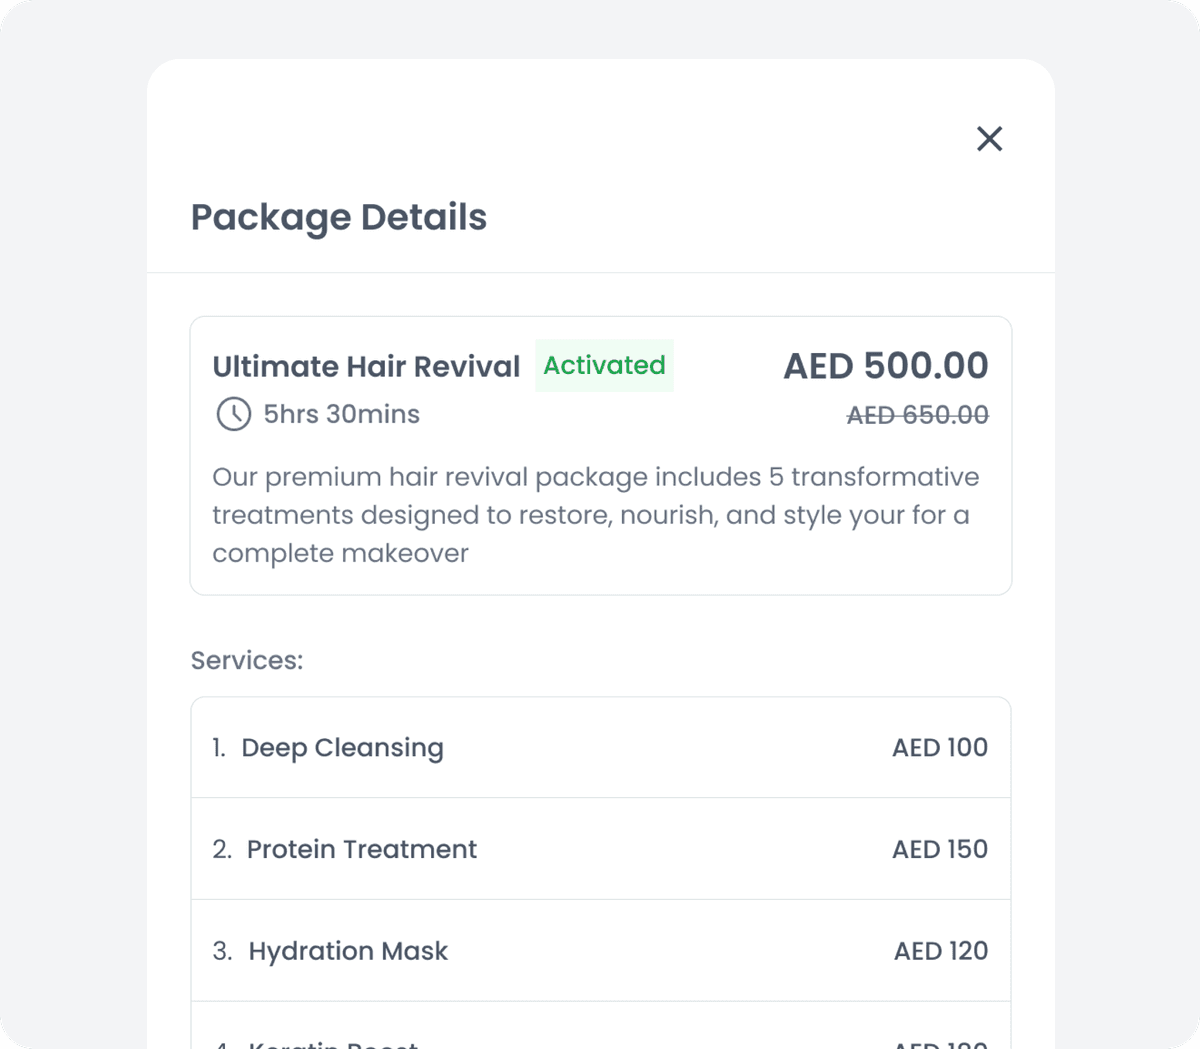Click the strikethrough AED 650.00 price
This screenshot has height=1049, width=1200.
pyautogui.click(x=917, y=414)
